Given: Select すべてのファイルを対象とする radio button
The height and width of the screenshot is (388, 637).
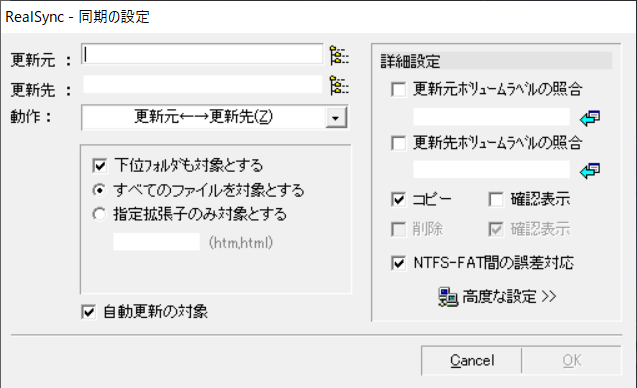Looking at the screenshot, I should click(x=99, y=190).
